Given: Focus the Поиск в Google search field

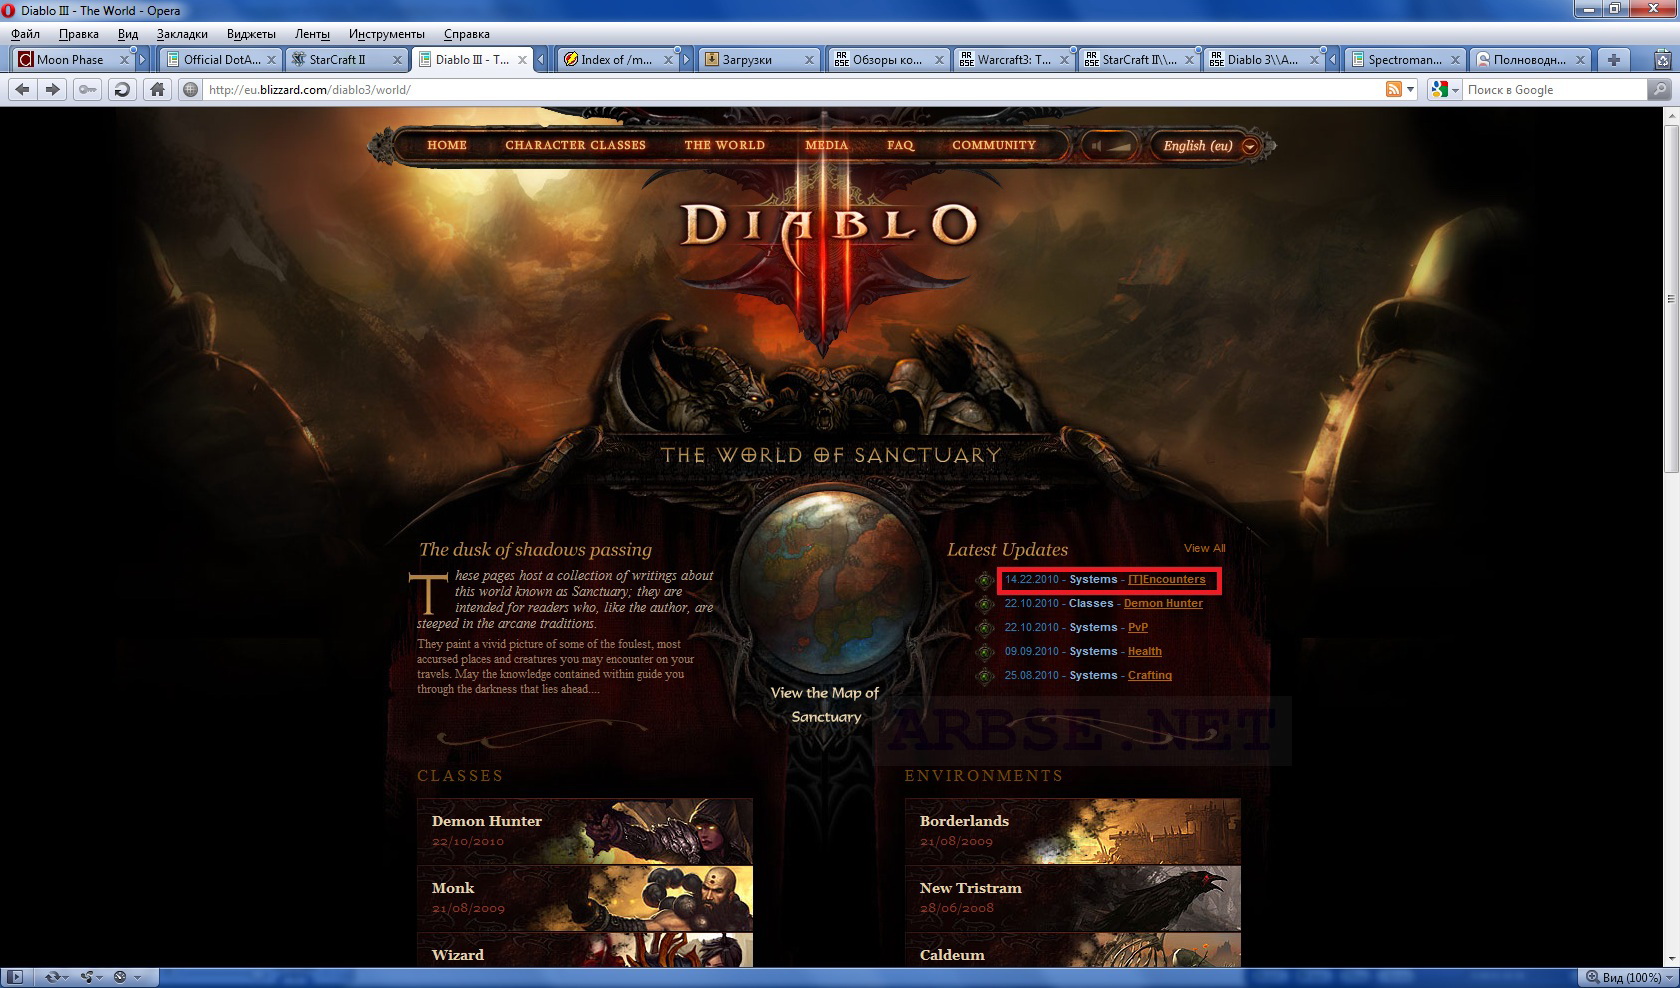Looking at the screenshot, I should tap(1553, 90).
